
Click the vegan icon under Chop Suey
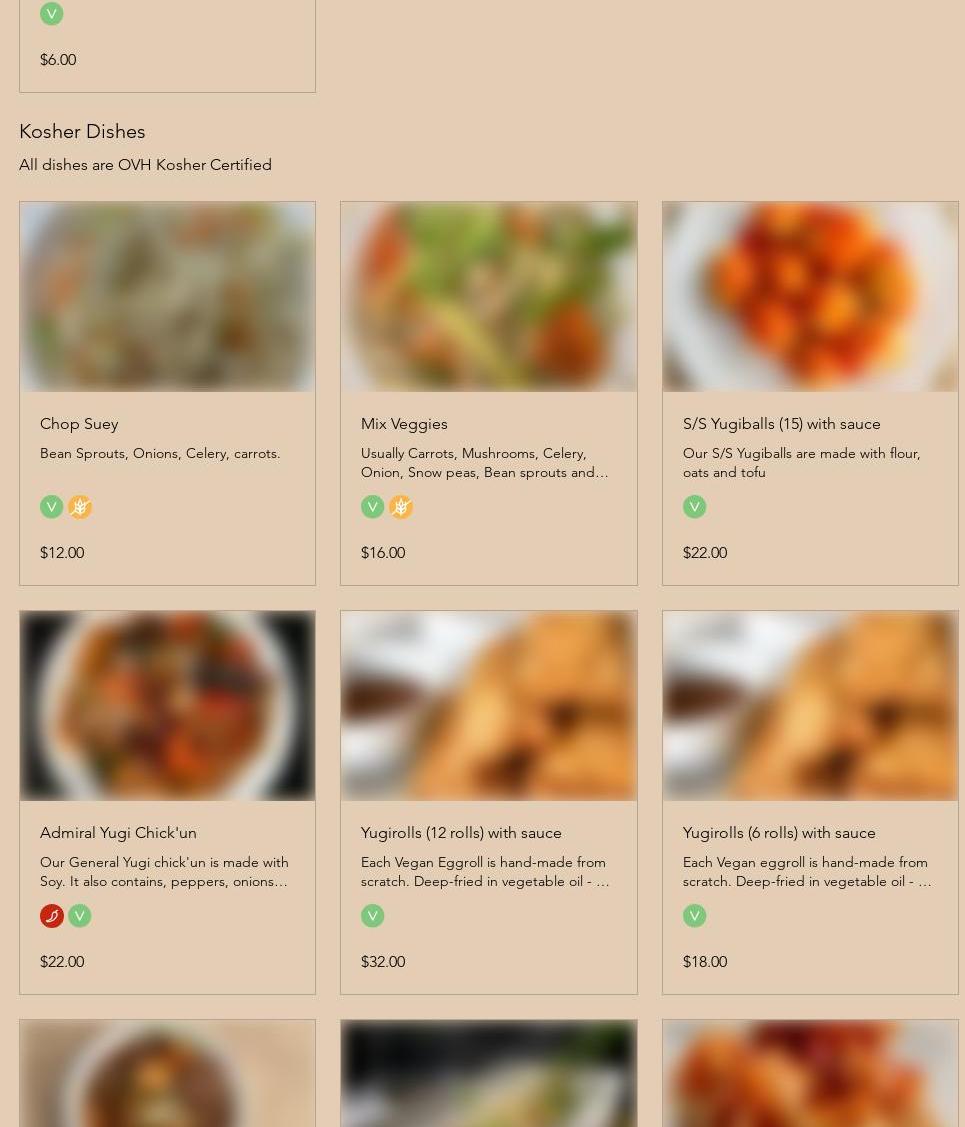click(x=51, y=507)
